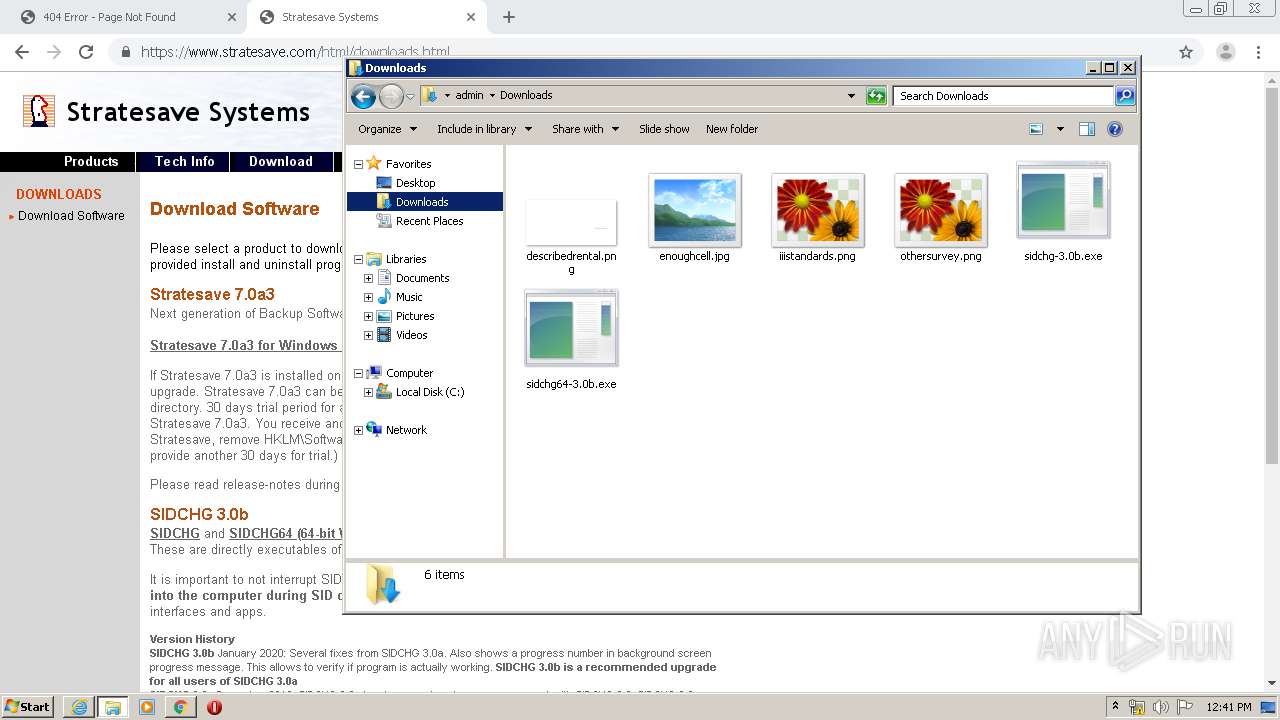Click the 12:41 PM taskbar clock
The image size is (1280, 720).
pyautogui.click(x=1229, y=707)
